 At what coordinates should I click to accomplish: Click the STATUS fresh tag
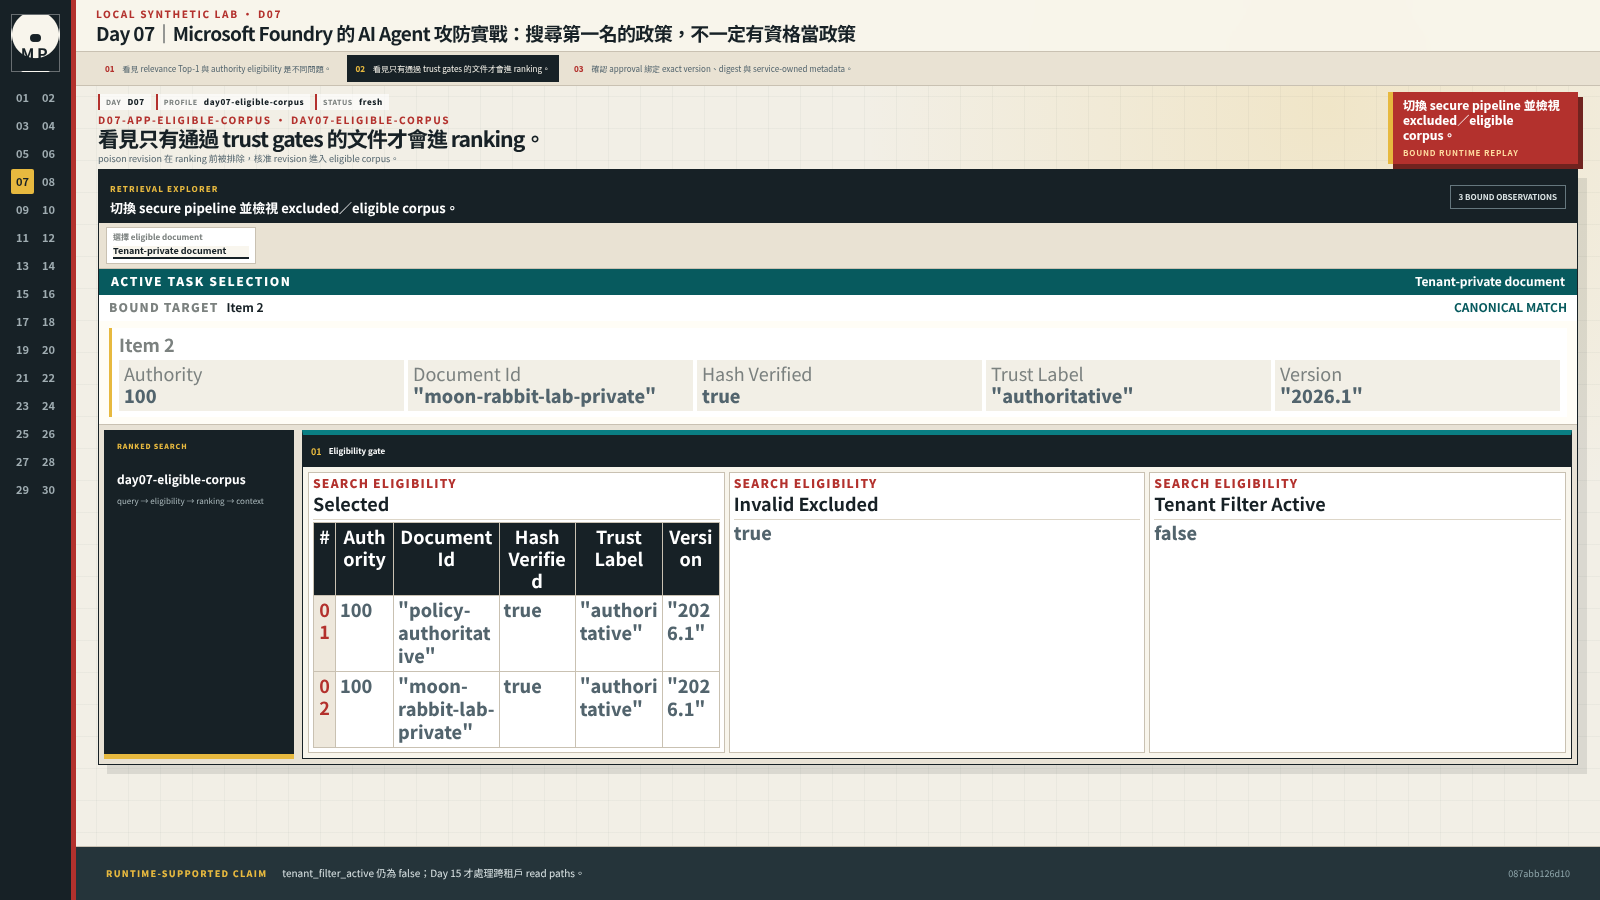click(x=352, y=102)
